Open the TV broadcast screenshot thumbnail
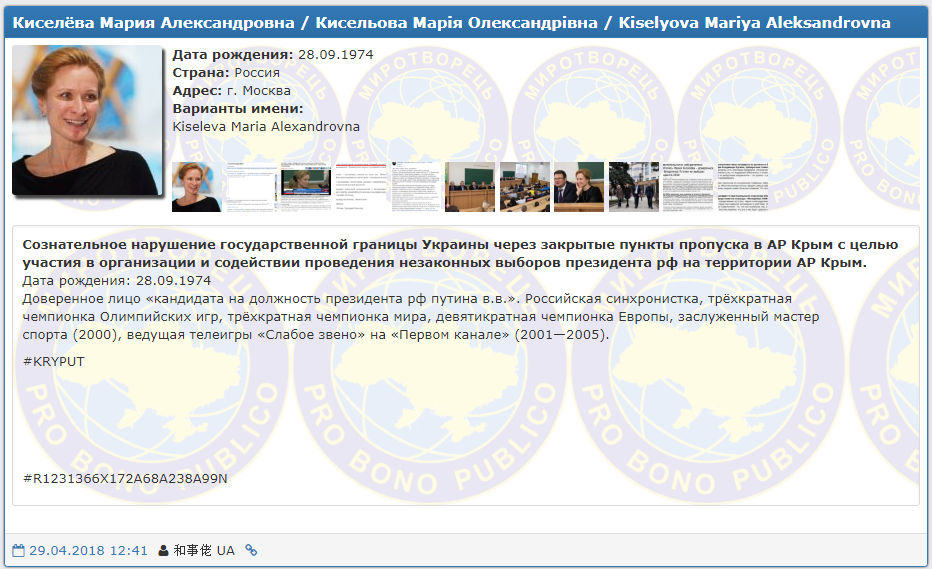932x569 pixels. pyautogui.click(x=305, y=187)
